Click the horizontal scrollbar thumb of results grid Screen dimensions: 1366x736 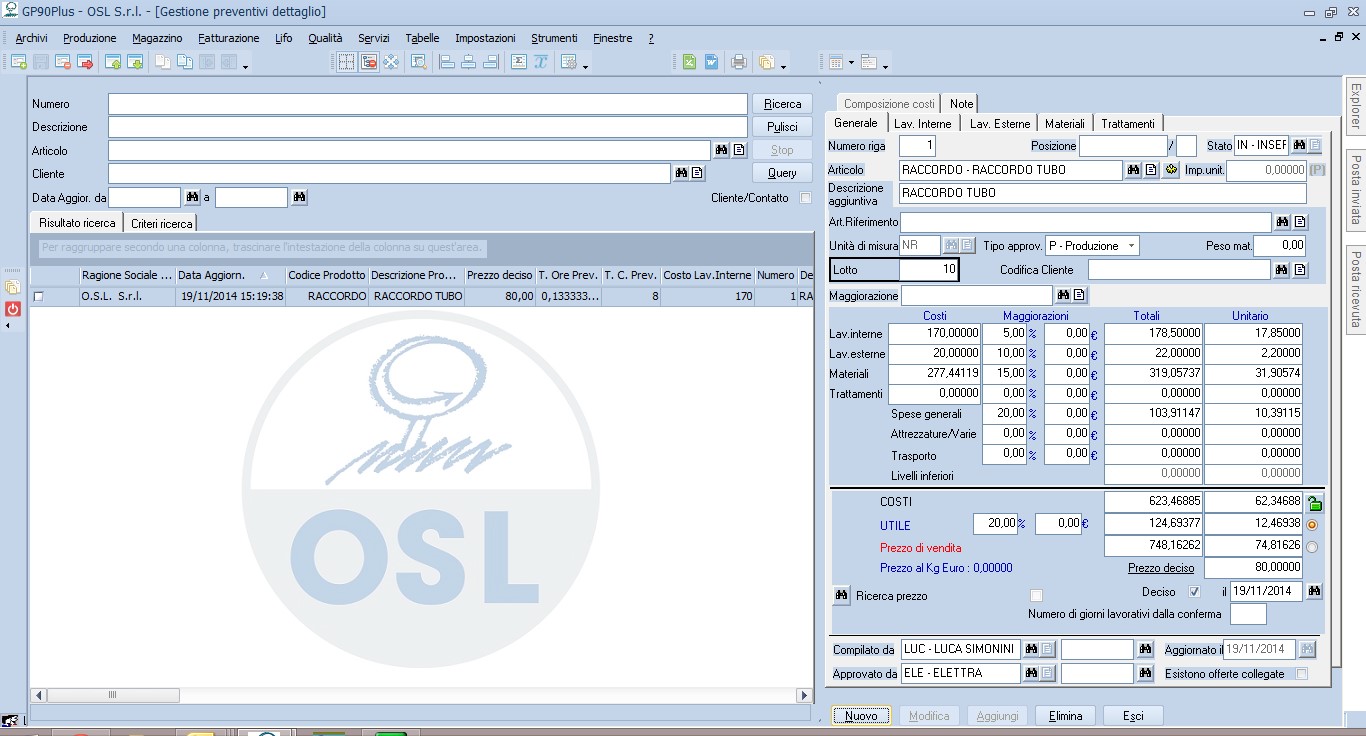tap(113, 695)
